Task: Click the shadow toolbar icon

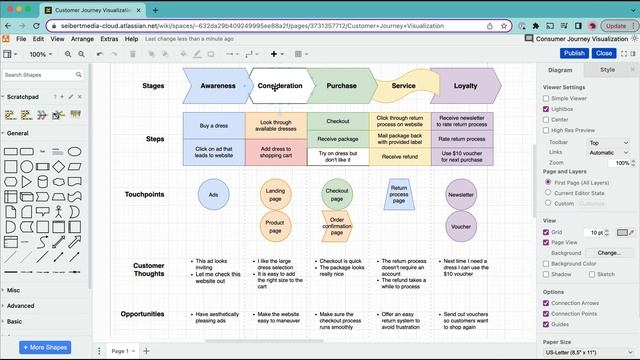Action: click(211, 54)
